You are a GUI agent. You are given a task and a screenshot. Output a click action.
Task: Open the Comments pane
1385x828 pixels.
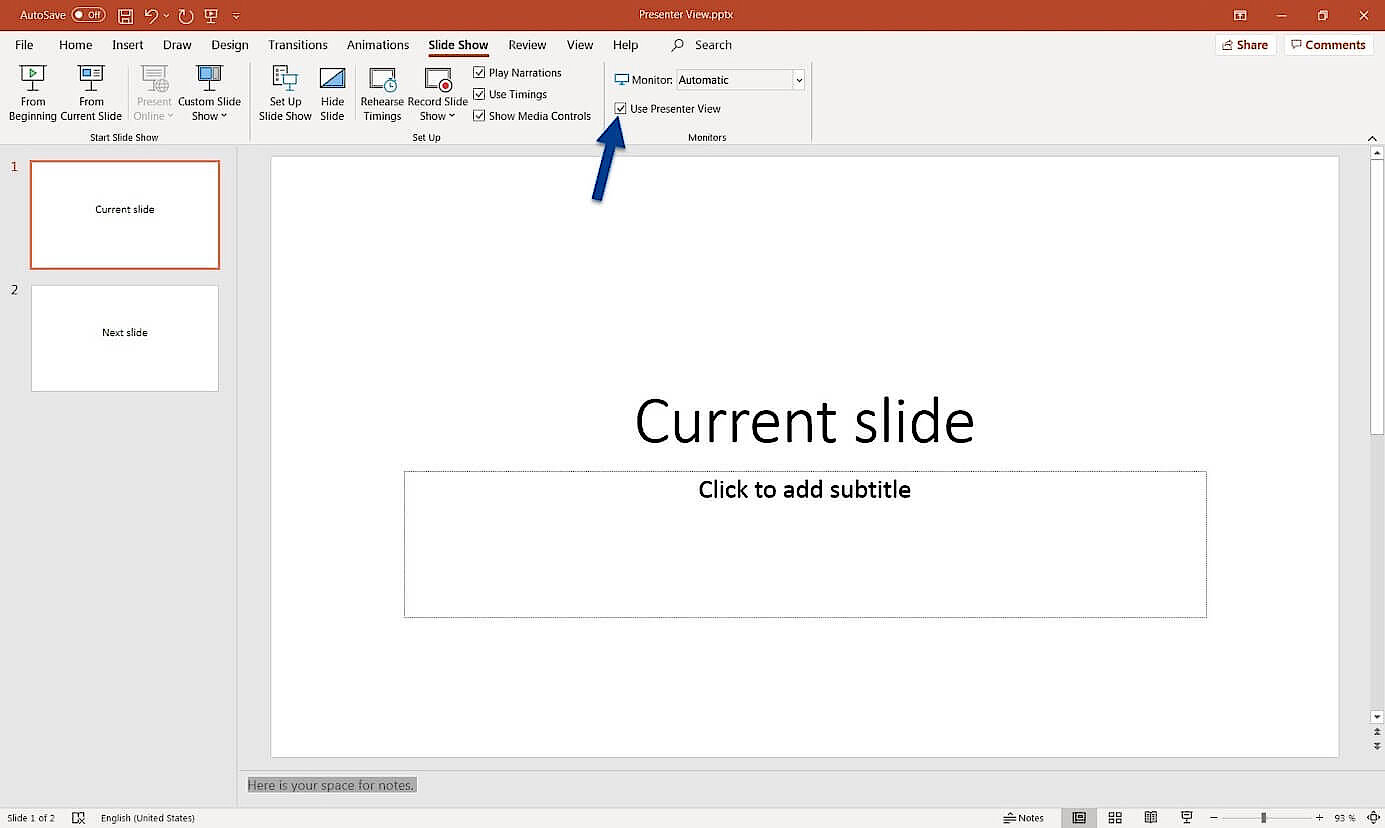1328,44
